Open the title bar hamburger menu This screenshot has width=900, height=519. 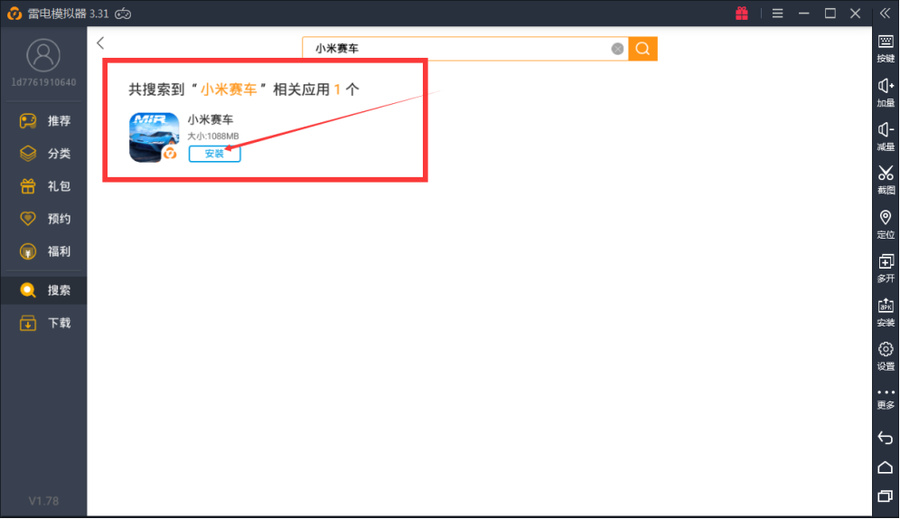pyautogui.click(x=777, y=13)
